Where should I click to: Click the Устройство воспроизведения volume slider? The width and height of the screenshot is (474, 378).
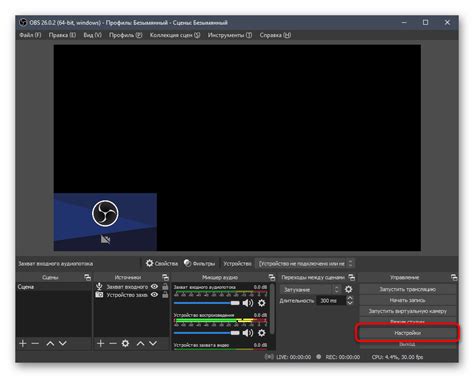click(x=207, y=333)
